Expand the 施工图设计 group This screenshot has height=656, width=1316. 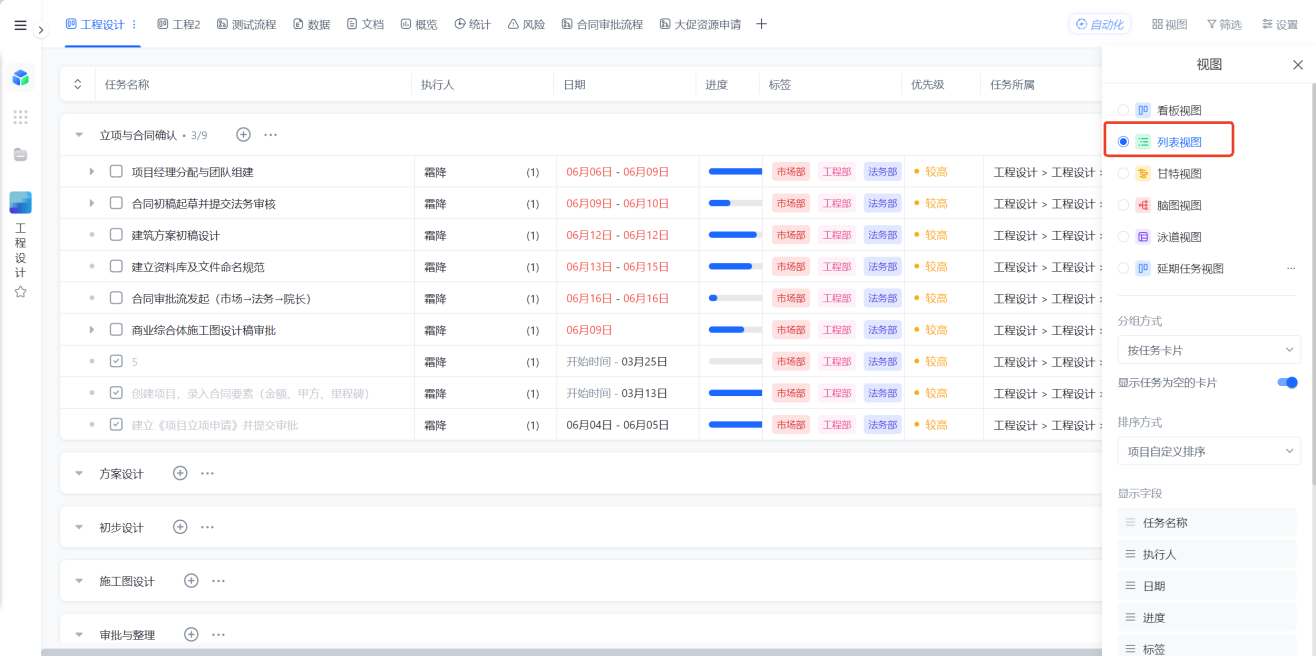pos(79,581)
